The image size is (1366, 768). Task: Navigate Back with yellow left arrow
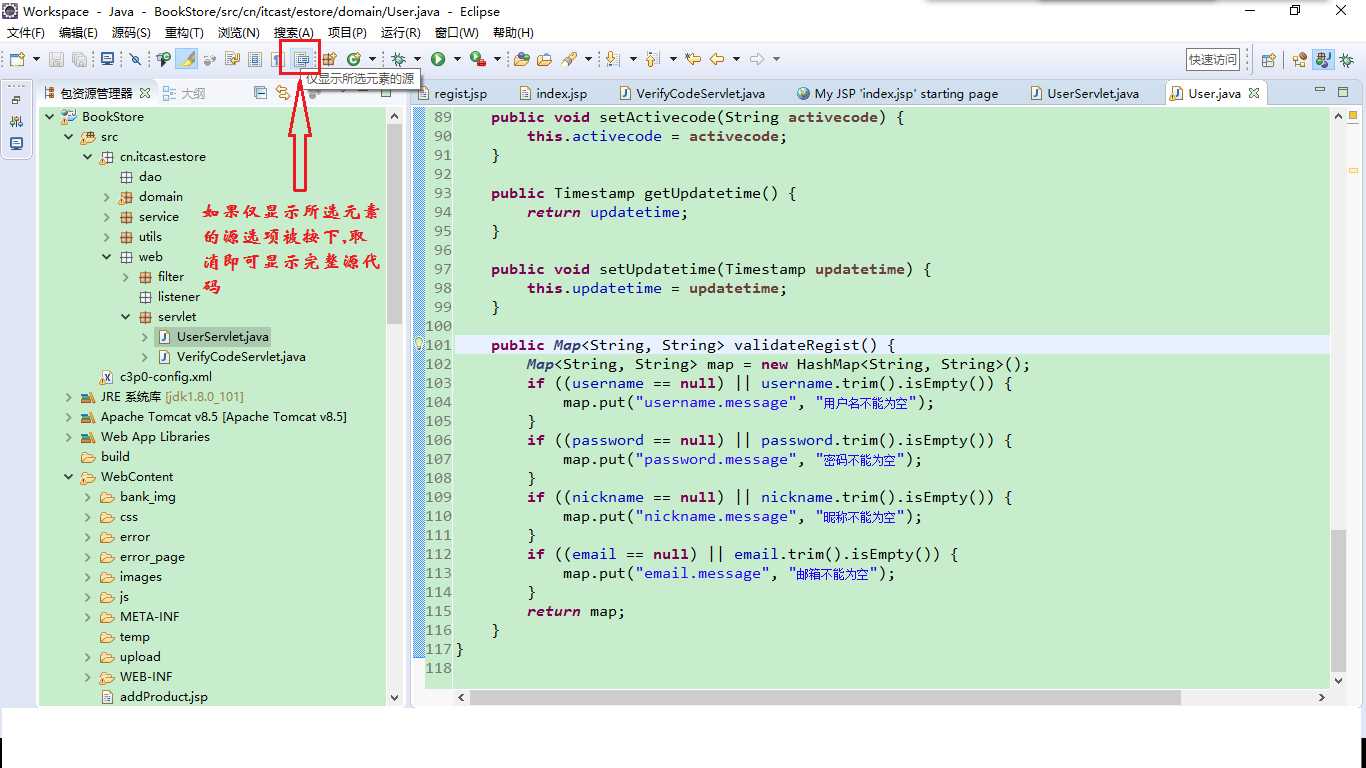pyautogui.click(x=716, y=59)
